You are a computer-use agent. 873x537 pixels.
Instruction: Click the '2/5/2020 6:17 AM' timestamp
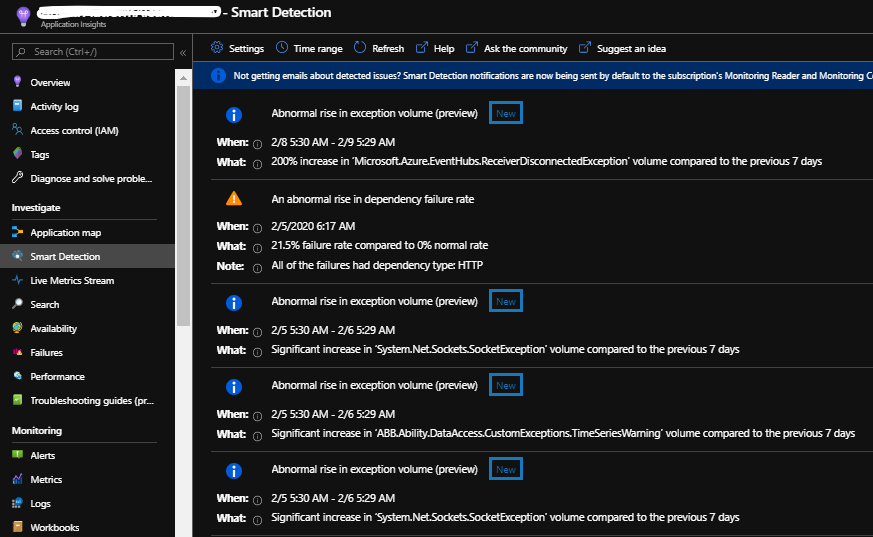313,226
